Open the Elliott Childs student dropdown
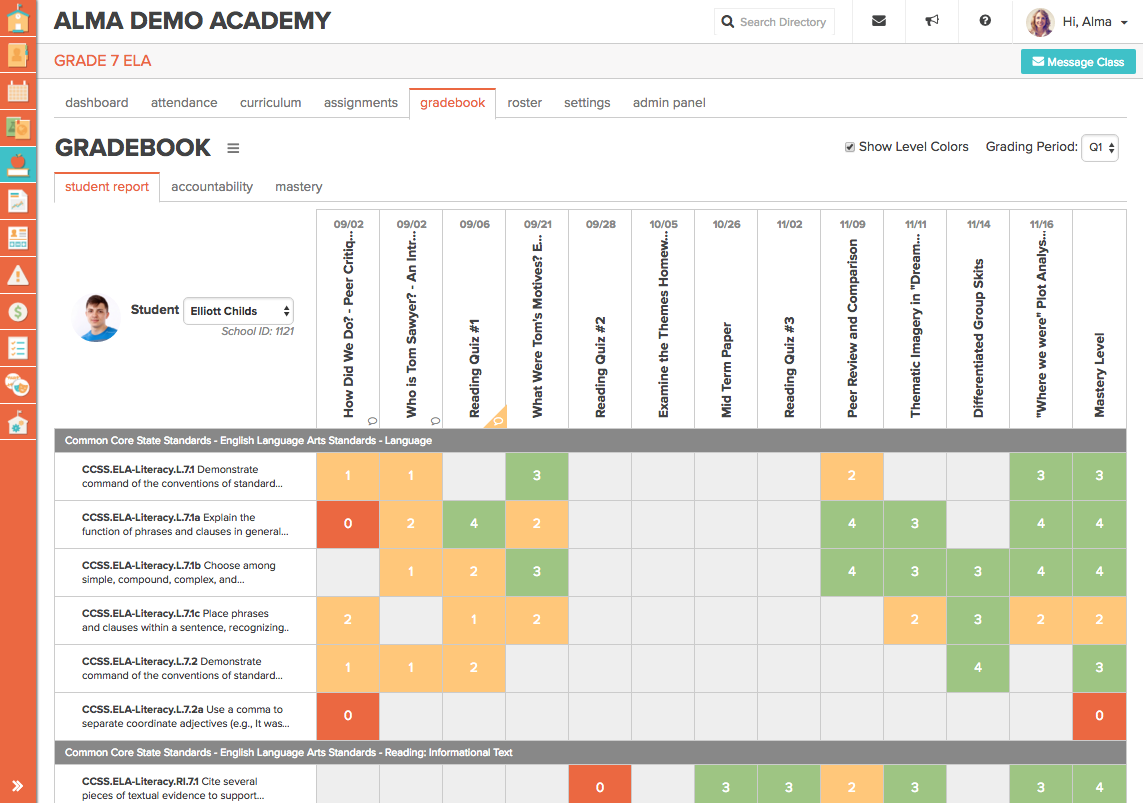1143x803 pixels. click(x=238, y=311)
